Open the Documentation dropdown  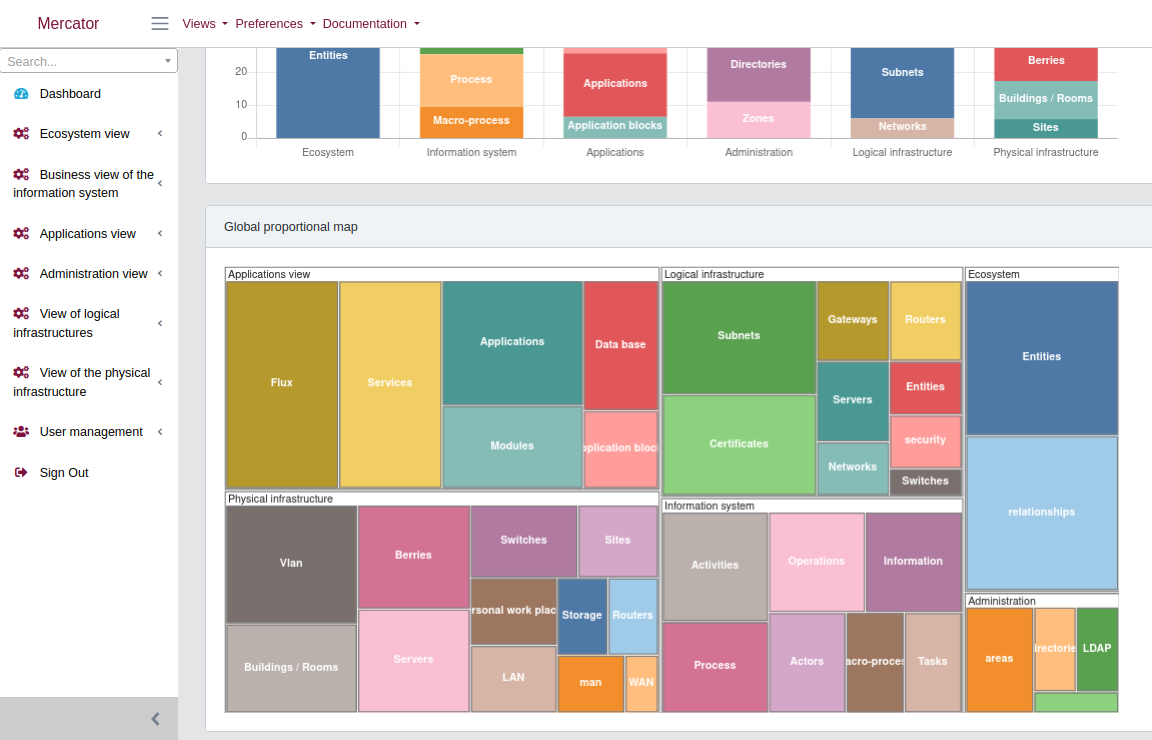click(366, 23)
